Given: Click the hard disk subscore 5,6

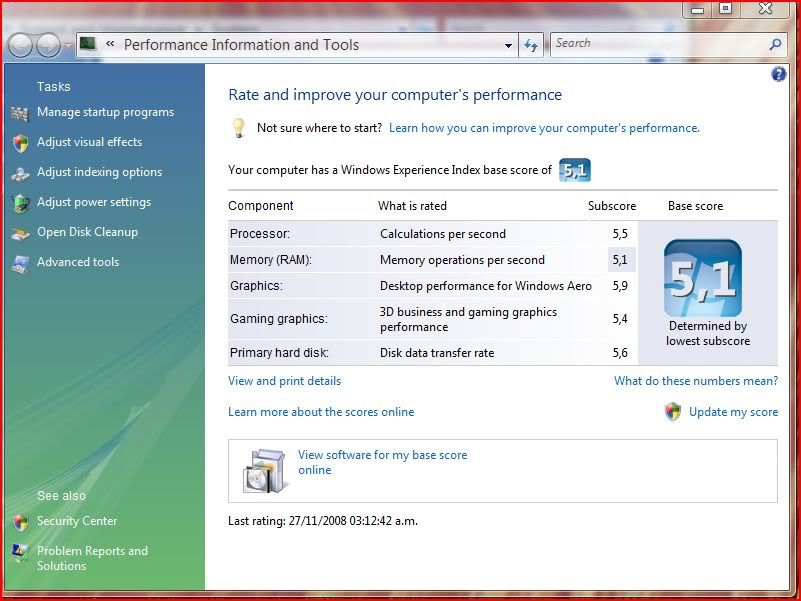Looking at the screenshot, I should point(620,353).
